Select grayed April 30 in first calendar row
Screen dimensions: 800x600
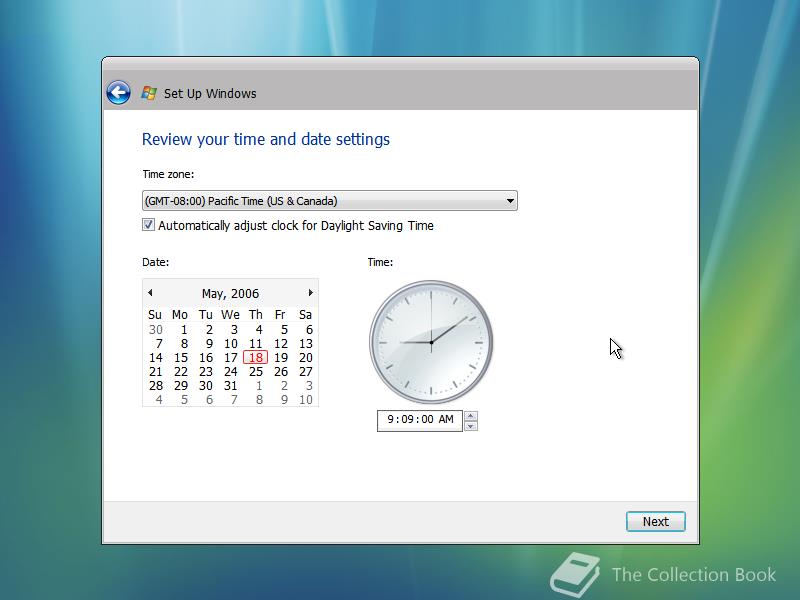coord(156,330)
